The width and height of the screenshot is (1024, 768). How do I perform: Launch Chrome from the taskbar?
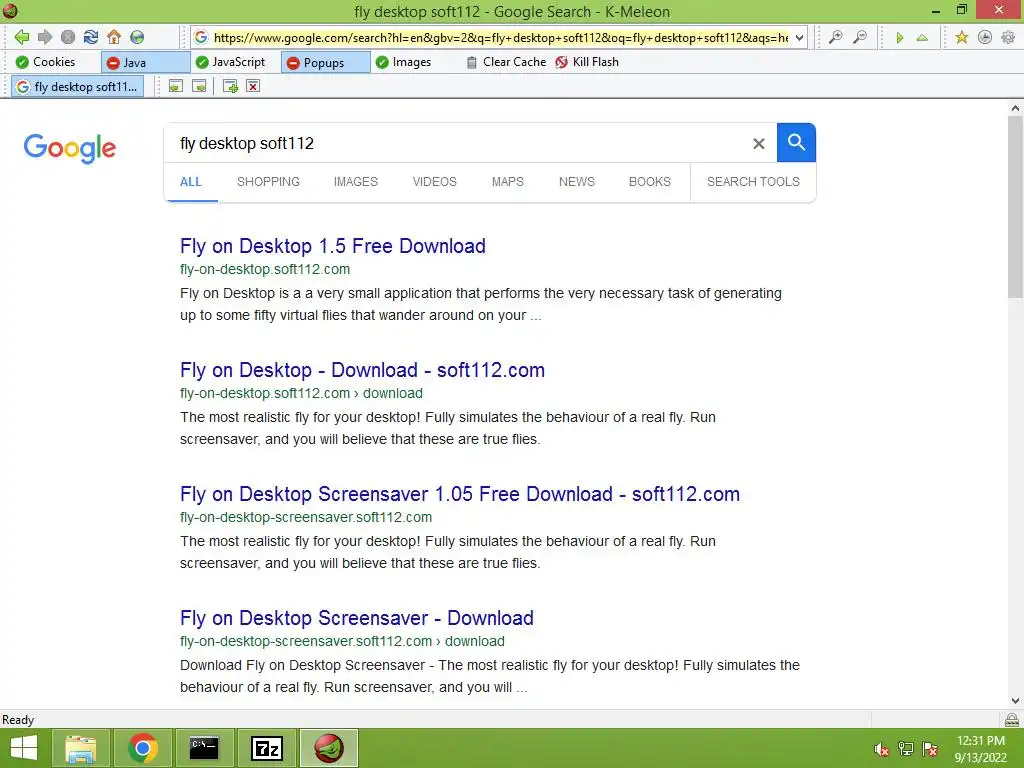click(142, 748)
